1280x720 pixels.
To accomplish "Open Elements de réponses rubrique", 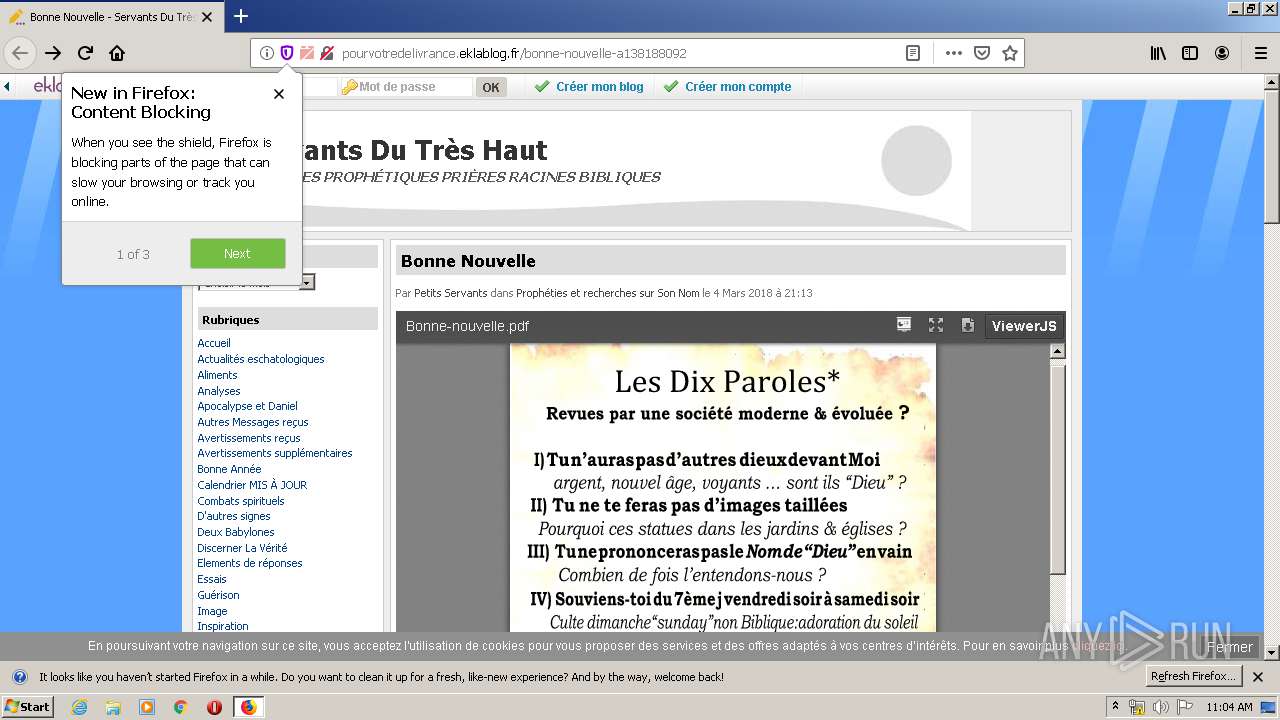I will (x=250, y=563).
